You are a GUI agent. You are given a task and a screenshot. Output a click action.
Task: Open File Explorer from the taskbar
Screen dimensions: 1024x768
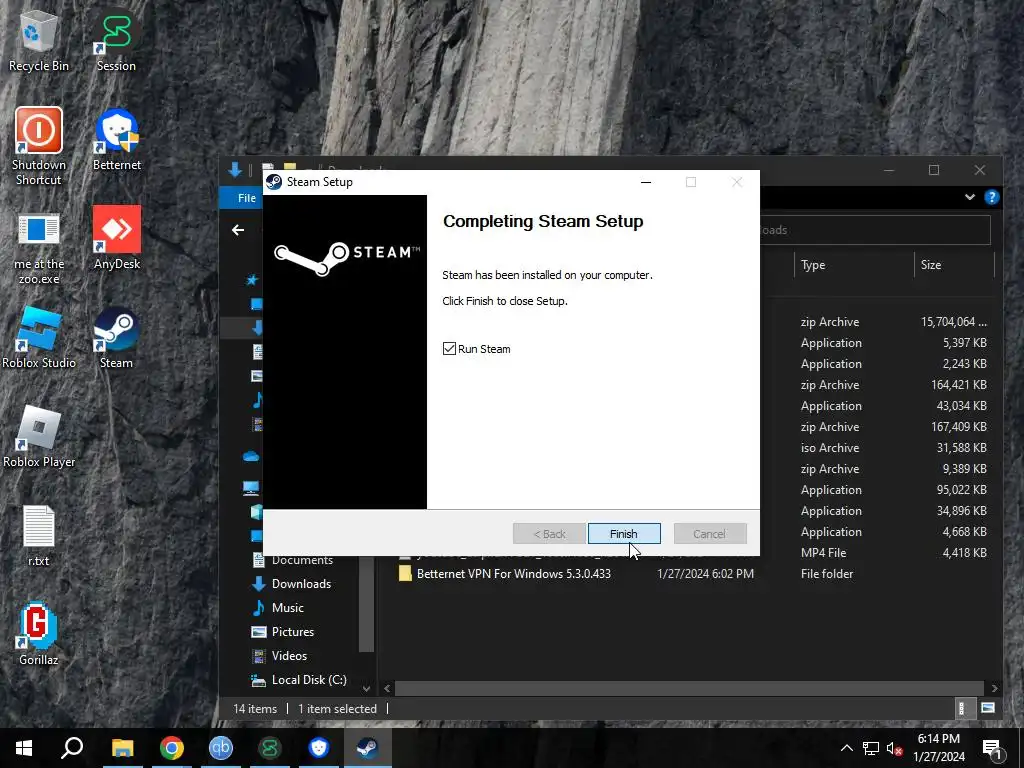(122, 748)
